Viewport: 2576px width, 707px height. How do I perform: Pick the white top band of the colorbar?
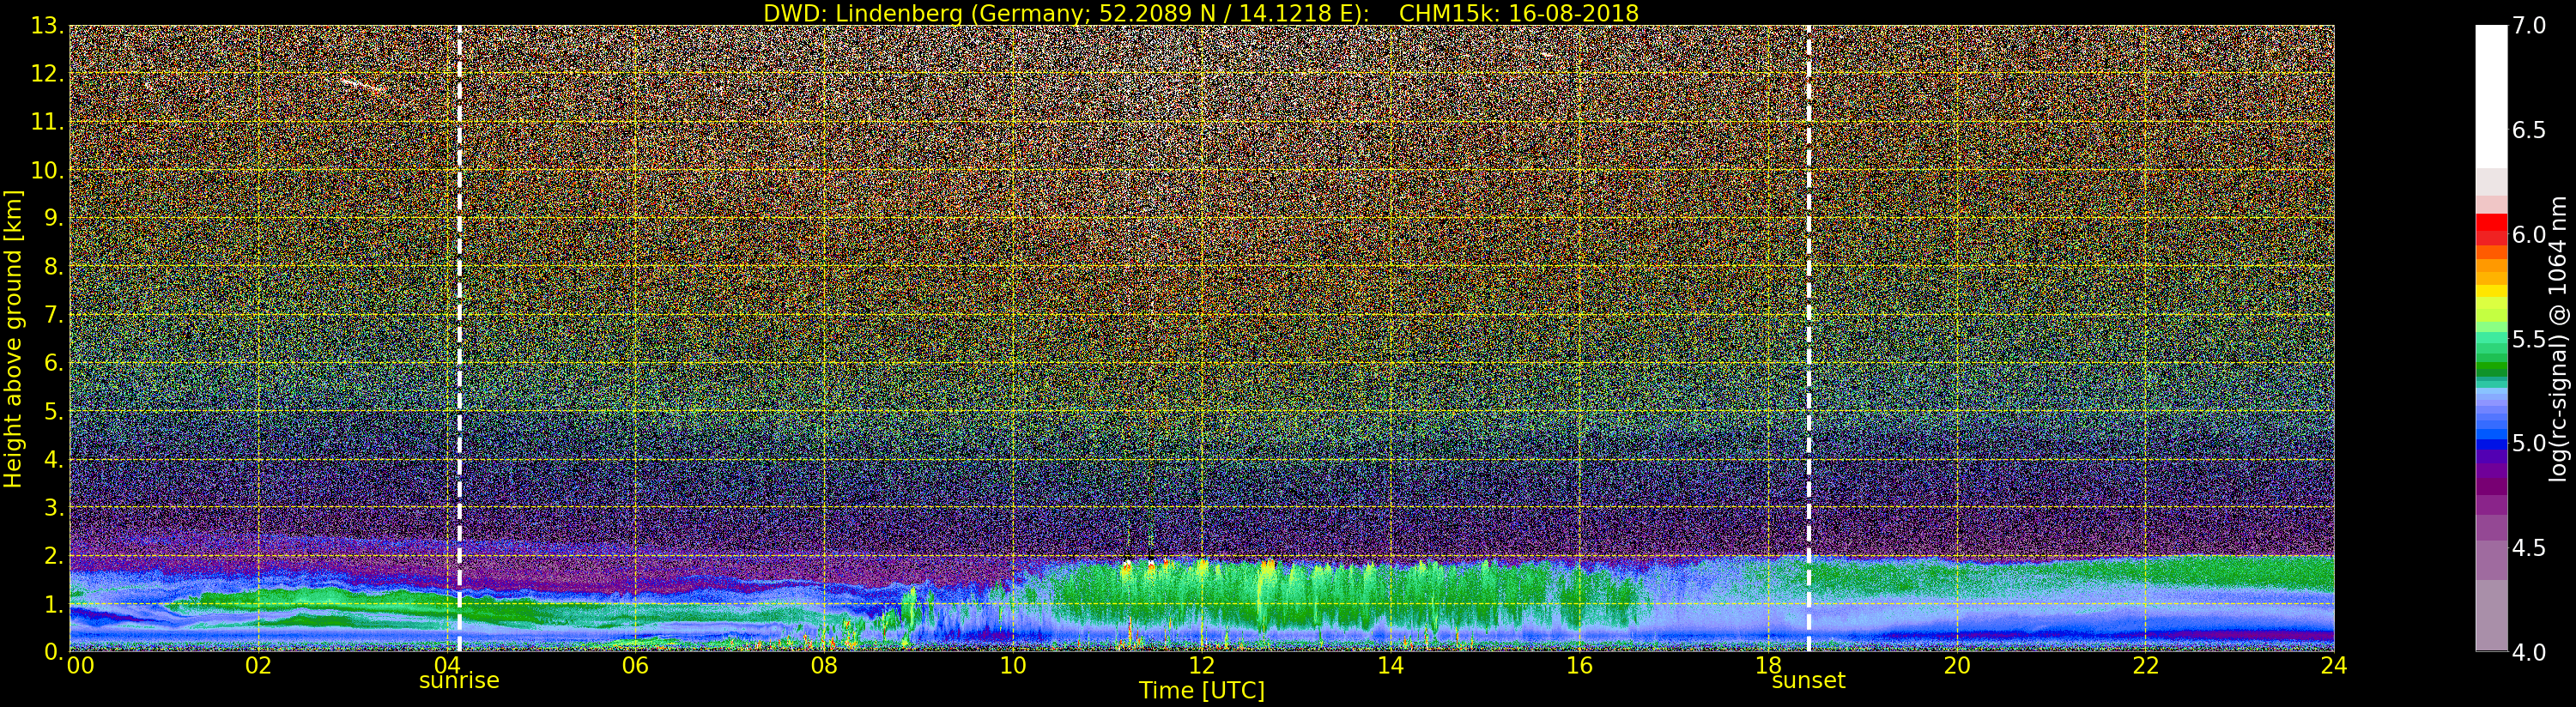pyautogui.click(x=2491, y=96)
